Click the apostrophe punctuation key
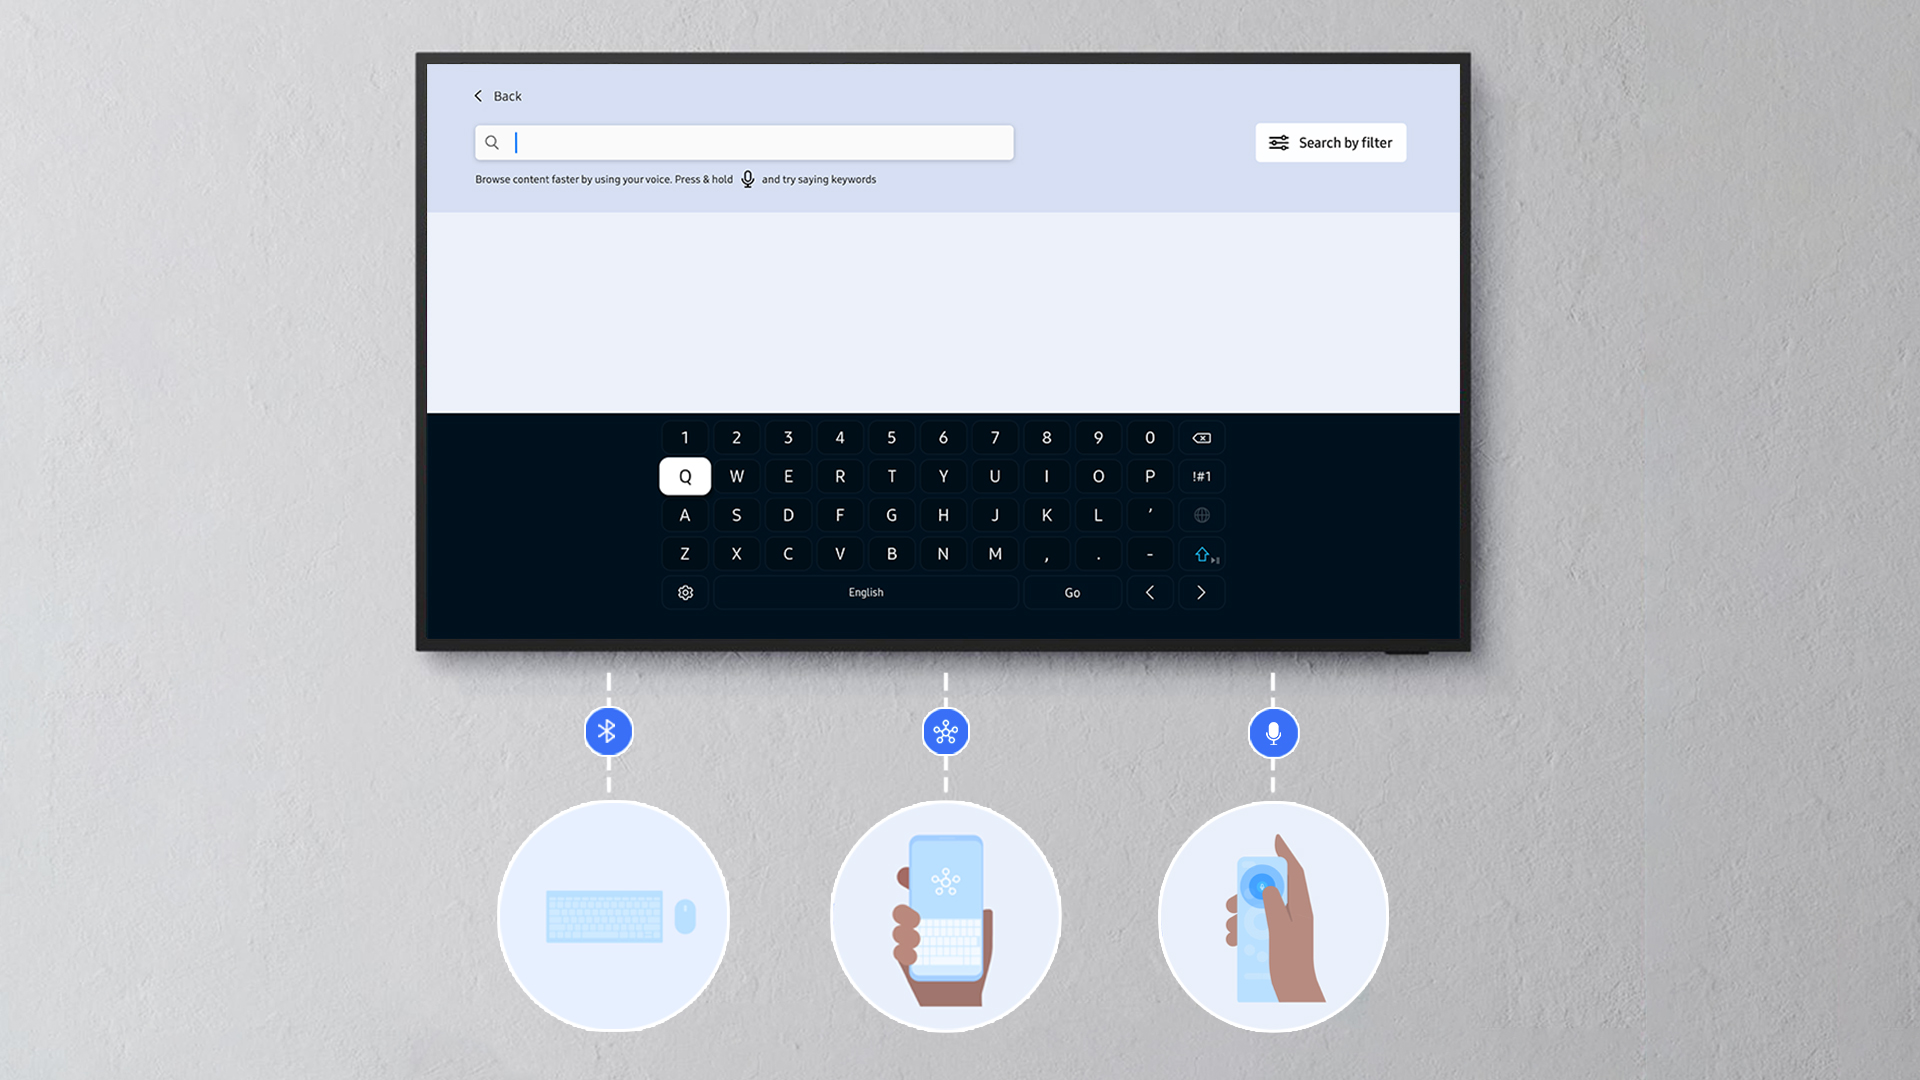1920x1080 pixels. pos(1150,514)
